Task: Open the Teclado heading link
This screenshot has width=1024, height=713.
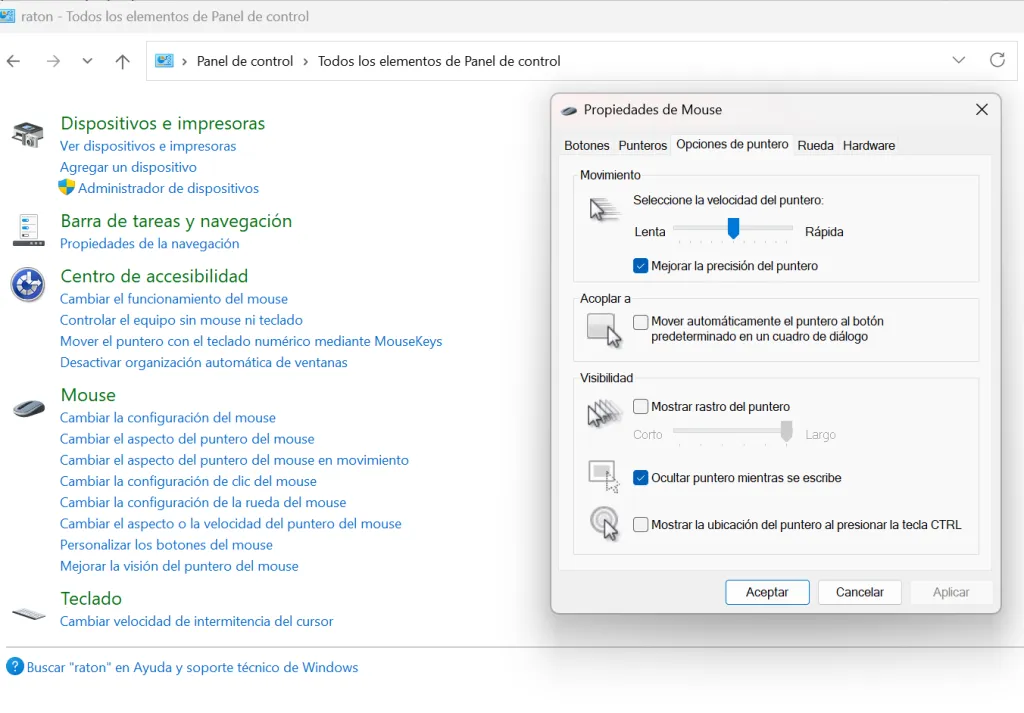Action: pyautogui.click(x=91, y=599)
